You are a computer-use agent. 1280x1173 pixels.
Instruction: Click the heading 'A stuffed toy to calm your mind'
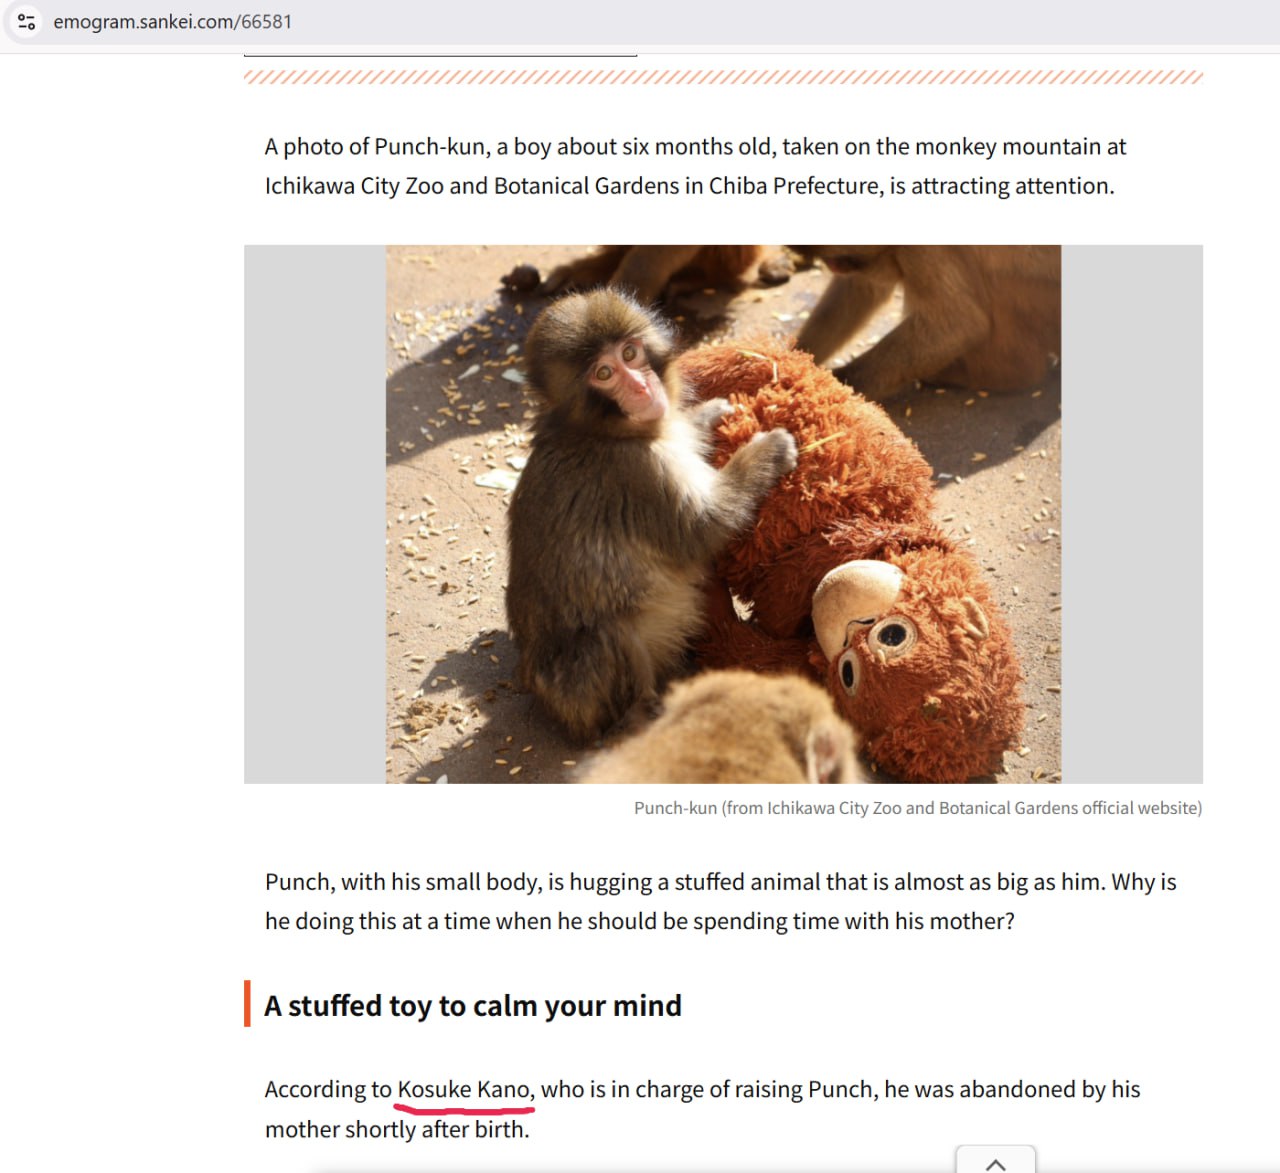473,1005
